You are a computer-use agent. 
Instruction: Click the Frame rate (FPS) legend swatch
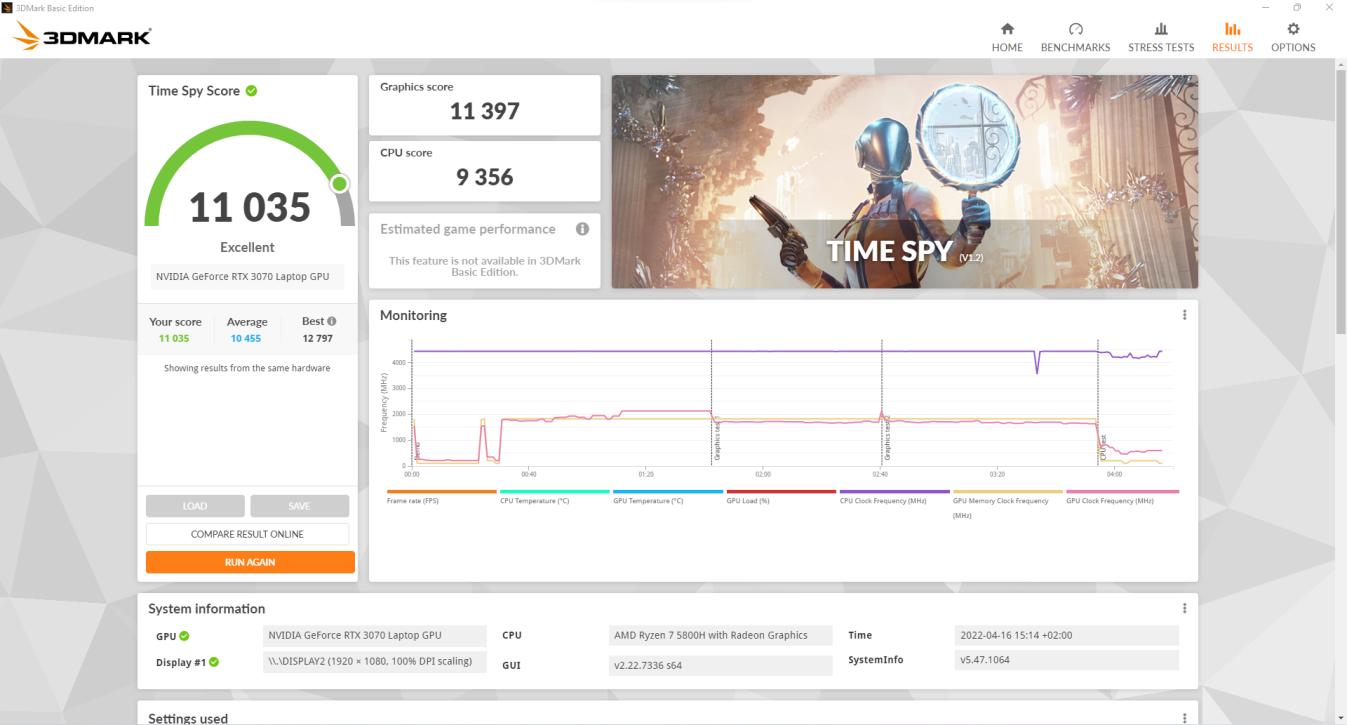[x=442, y=489]
